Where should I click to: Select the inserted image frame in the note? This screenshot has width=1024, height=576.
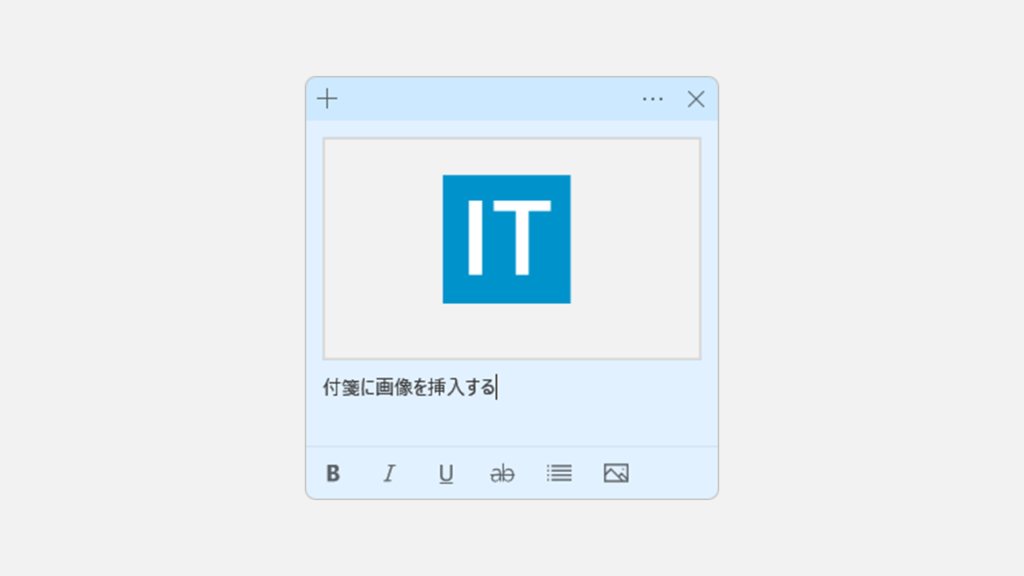(512, 248)
